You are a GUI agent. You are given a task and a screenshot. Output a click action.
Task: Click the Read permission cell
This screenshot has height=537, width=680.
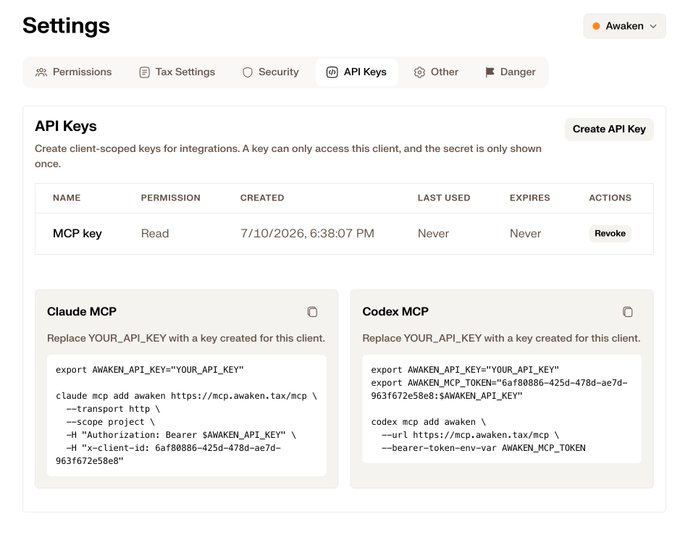pyautogui.click(x=155, y=233)
